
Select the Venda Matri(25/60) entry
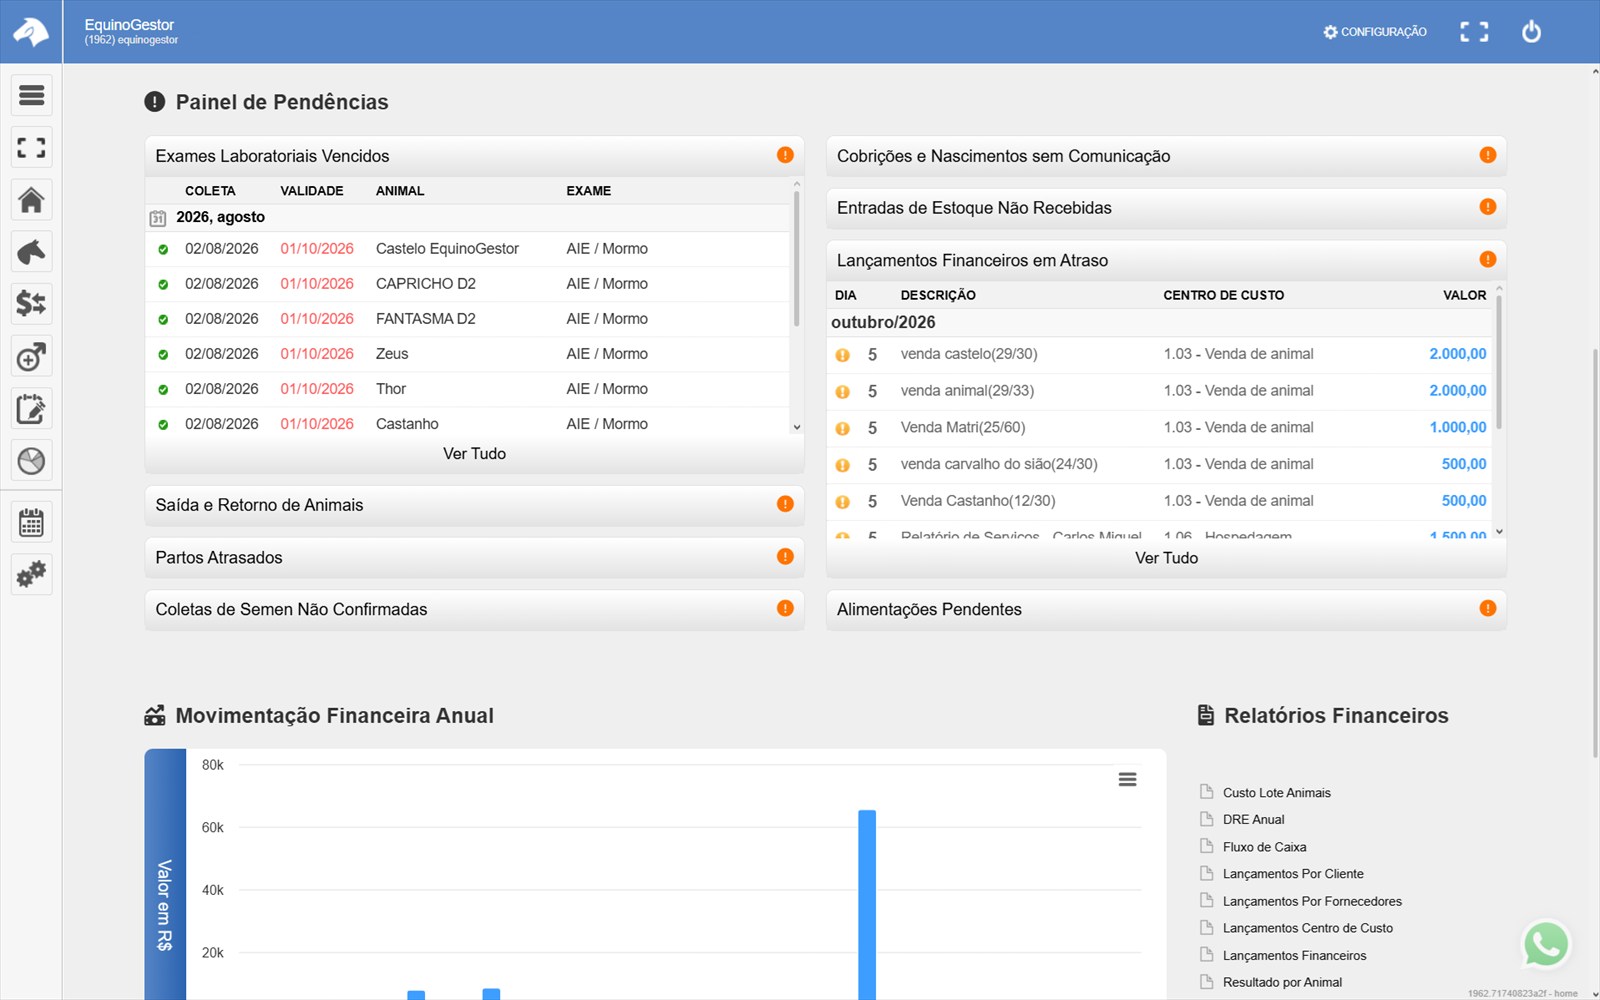1160,427
